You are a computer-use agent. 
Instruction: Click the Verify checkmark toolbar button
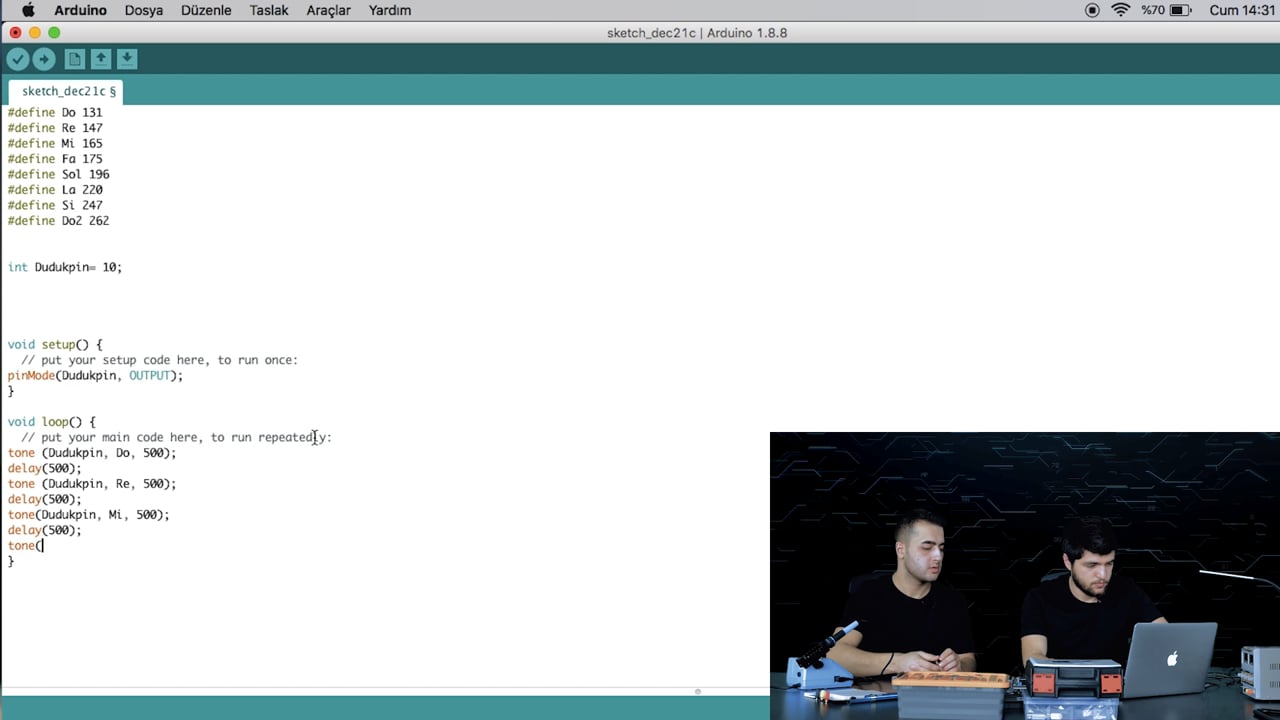point(18,59)
